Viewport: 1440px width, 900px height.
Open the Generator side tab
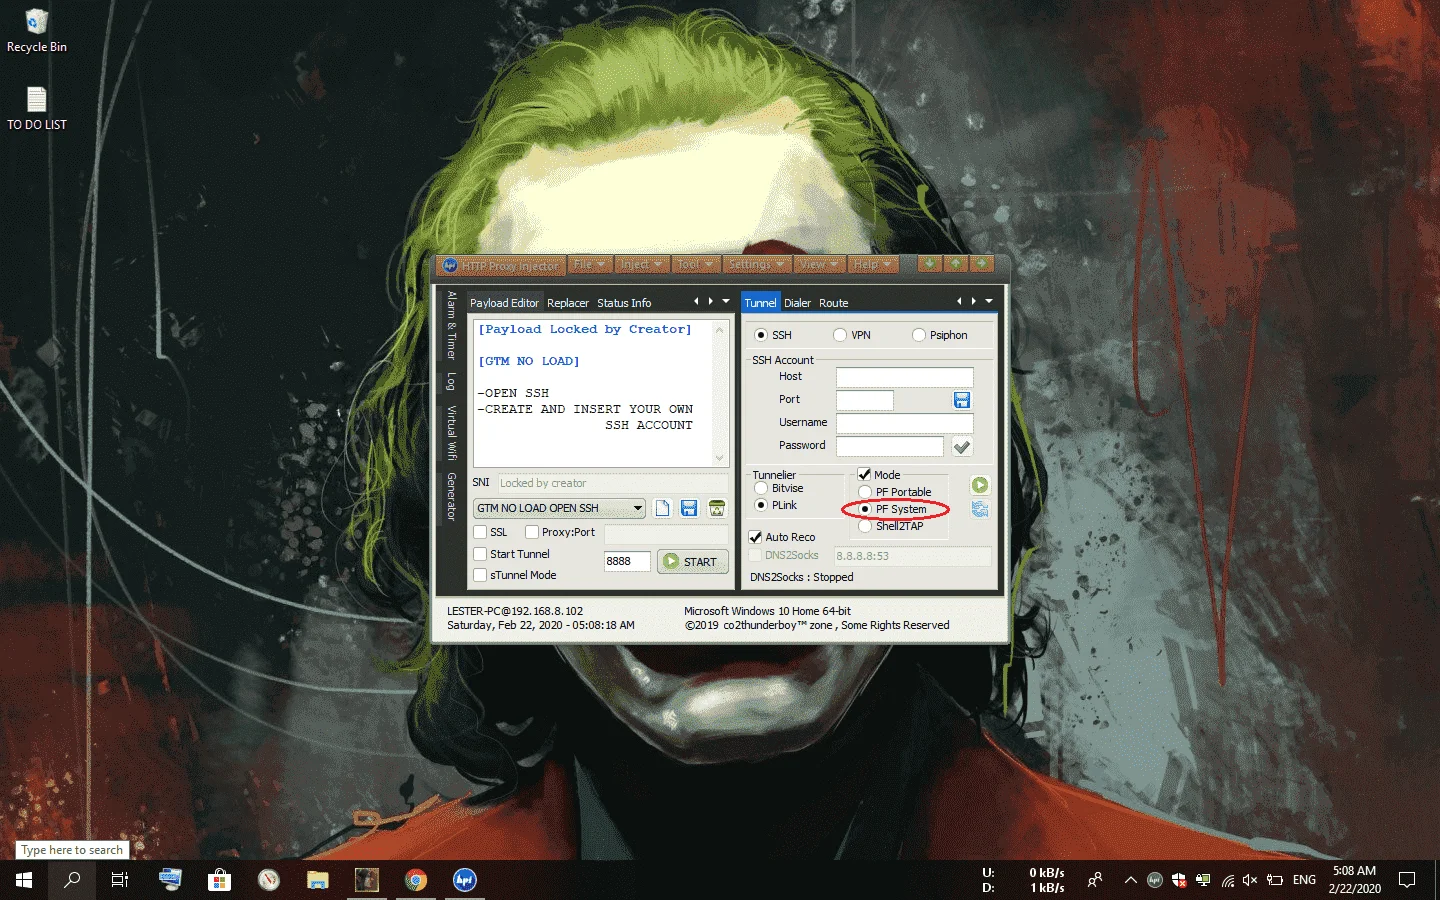[x=452, y=496]
